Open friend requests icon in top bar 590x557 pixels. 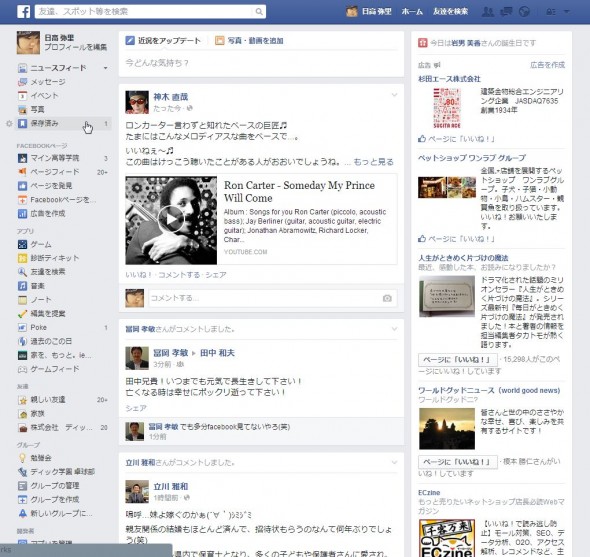pos(488,12)
